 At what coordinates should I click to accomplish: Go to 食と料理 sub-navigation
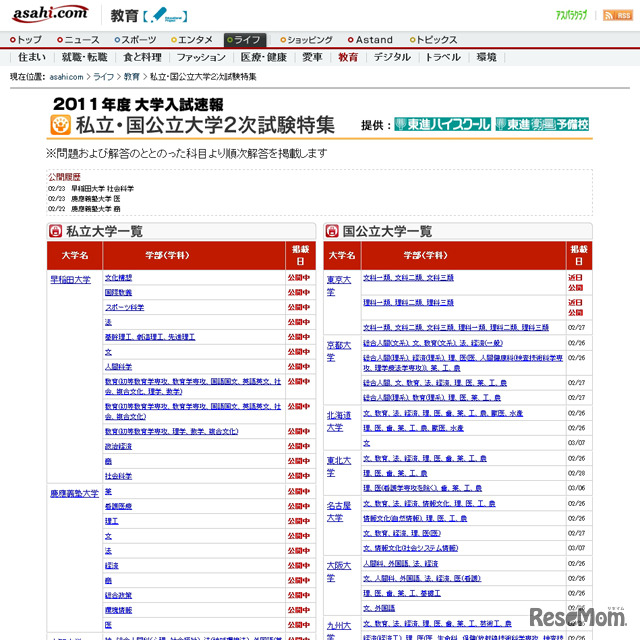(x=142, y=57)
